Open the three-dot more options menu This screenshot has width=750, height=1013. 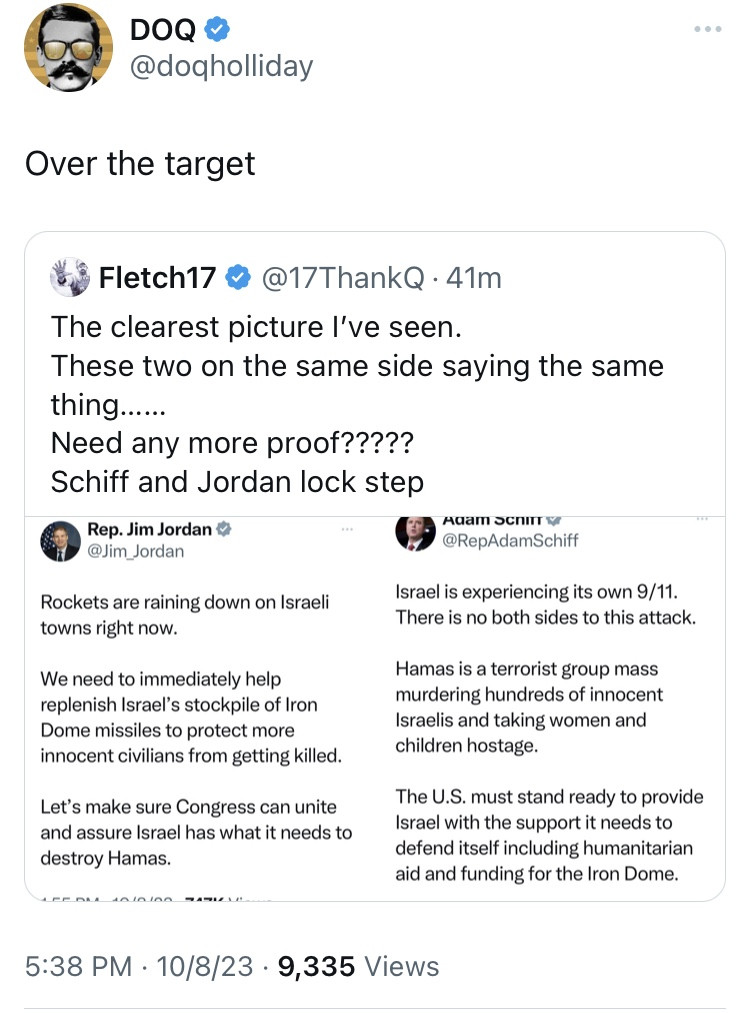pyautogui.click(x=707, y=29)
